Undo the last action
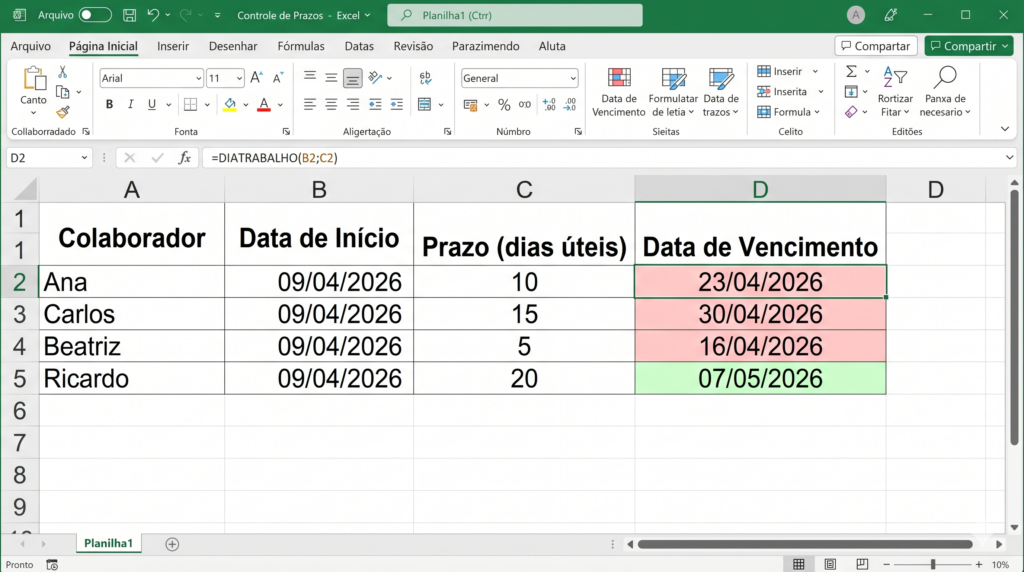The width and height of the screenshot is (1024, 572). coord(153,15)
